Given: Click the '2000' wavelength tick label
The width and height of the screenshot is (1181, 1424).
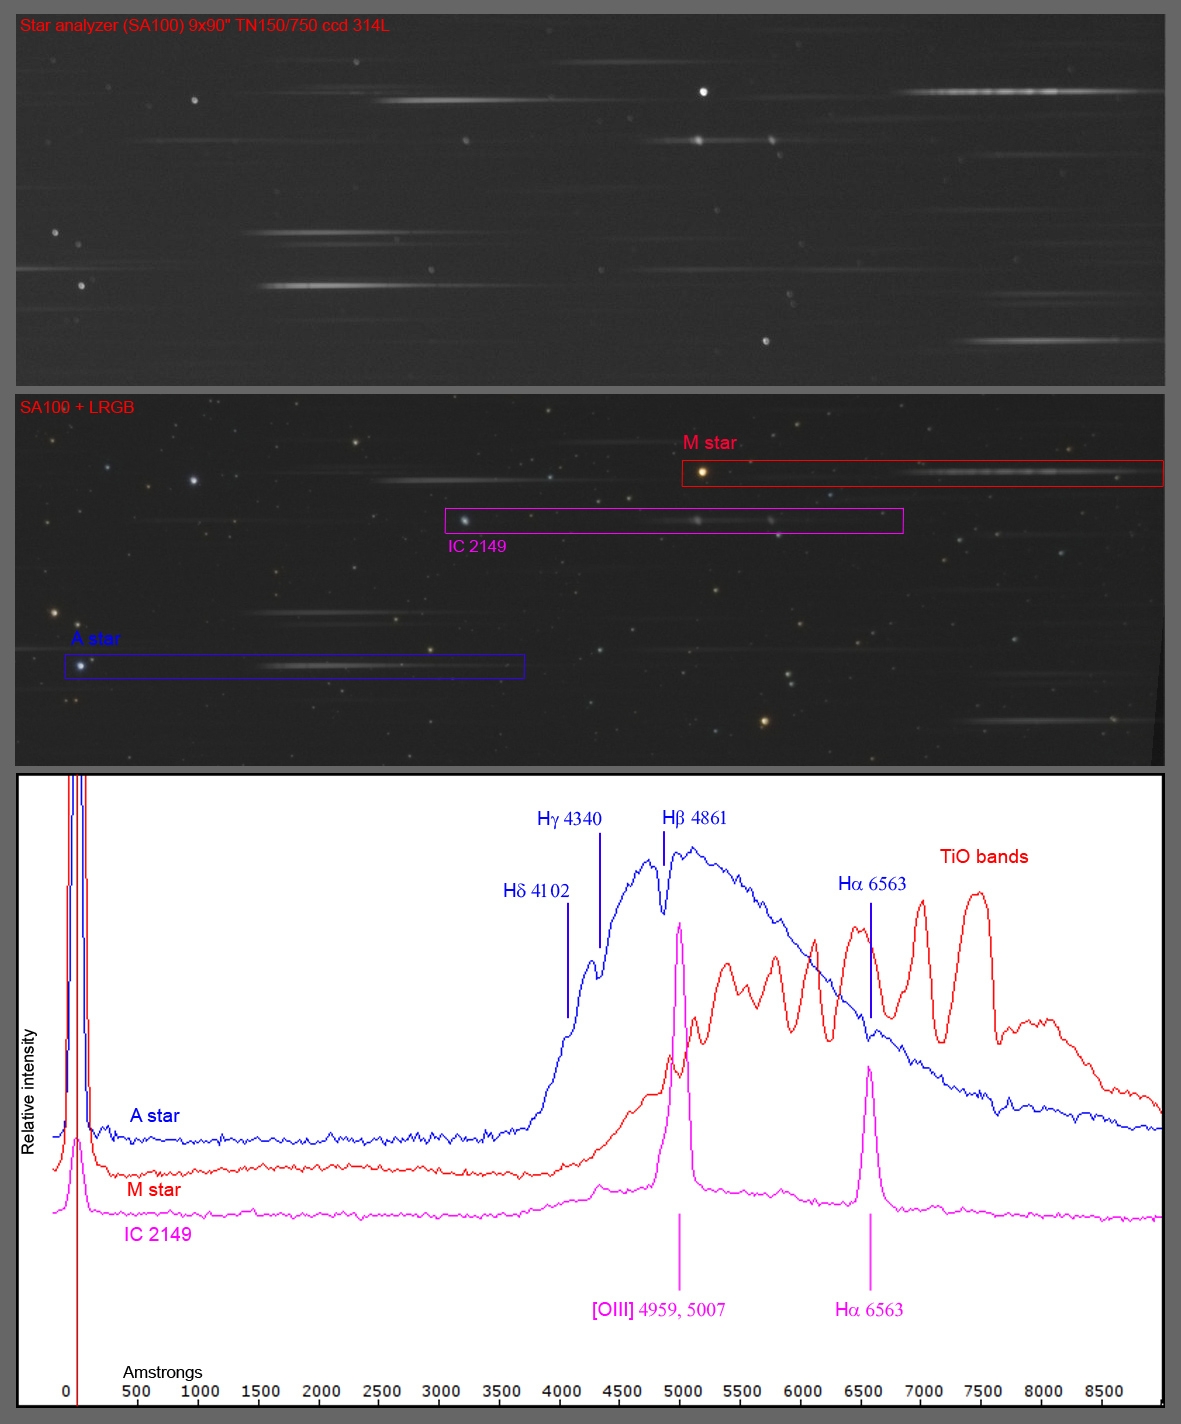Looking at the screenshot, I should tap(321, 1391).
